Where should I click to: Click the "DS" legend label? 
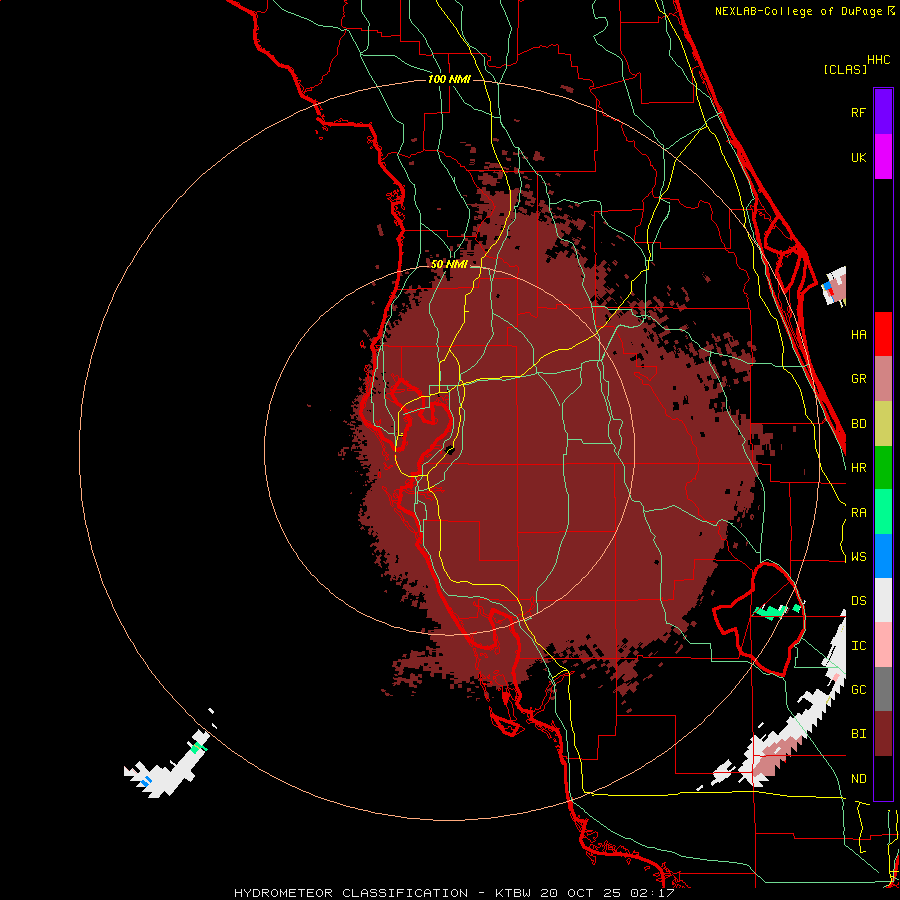tap(858, 600)
